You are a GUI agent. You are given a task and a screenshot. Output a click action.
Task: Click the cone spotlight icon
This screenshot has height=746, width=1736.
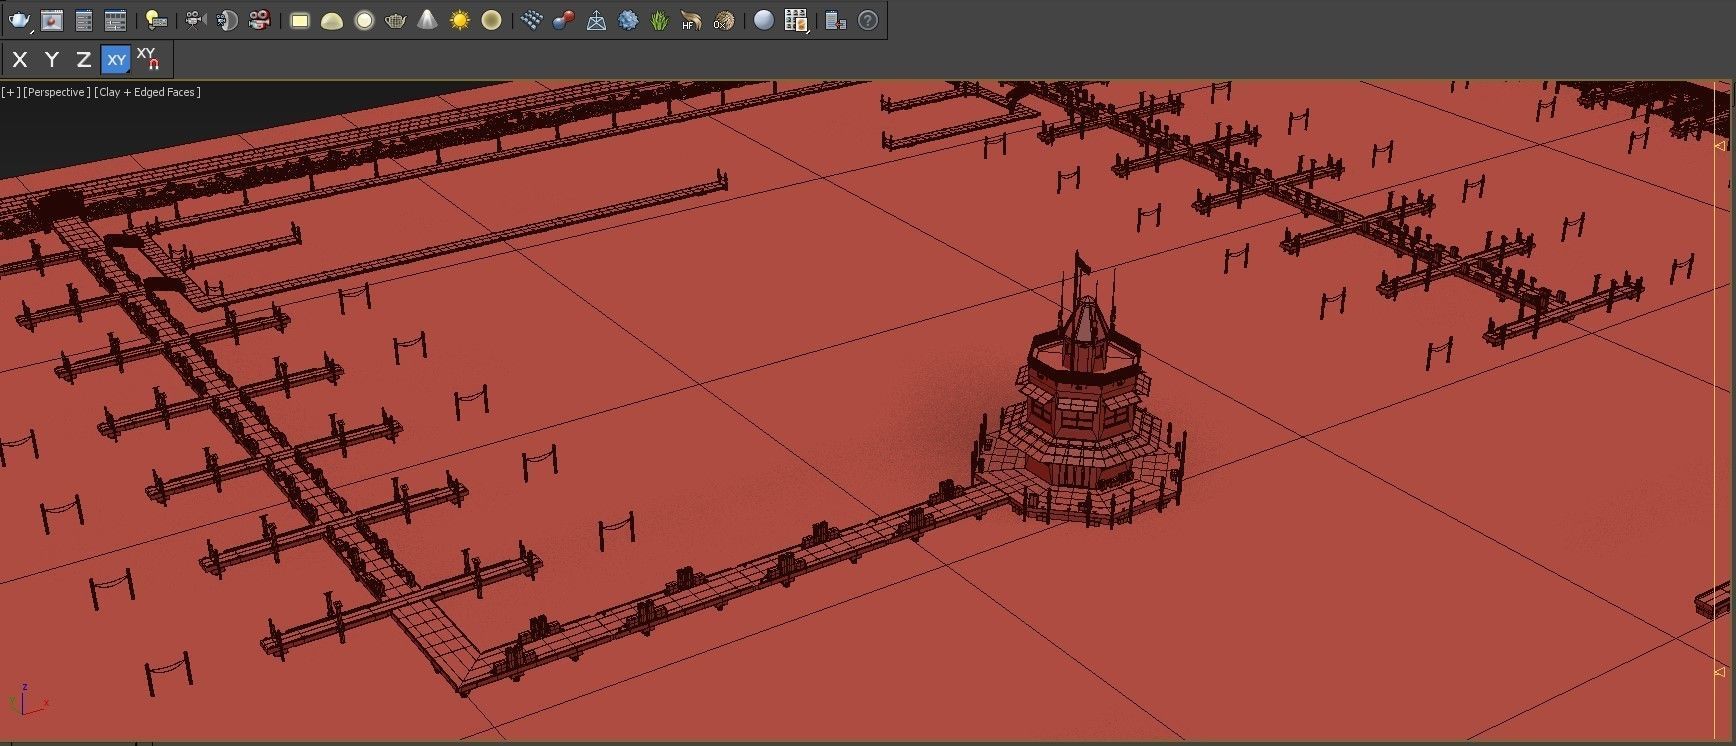tap(427, 20)
